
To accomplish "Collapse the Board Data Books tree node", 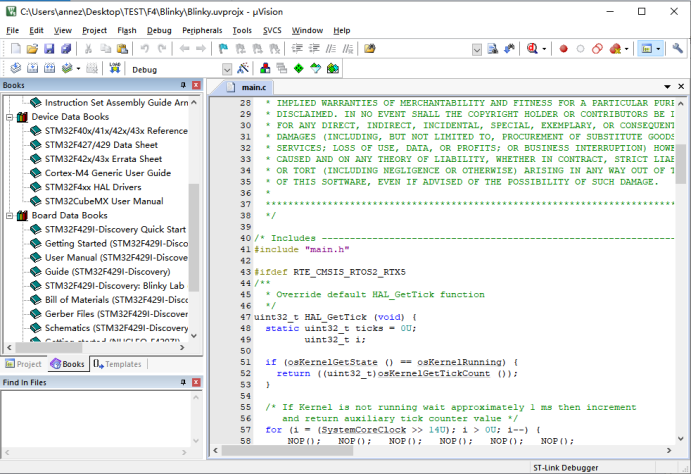I will tap(9, 215).
